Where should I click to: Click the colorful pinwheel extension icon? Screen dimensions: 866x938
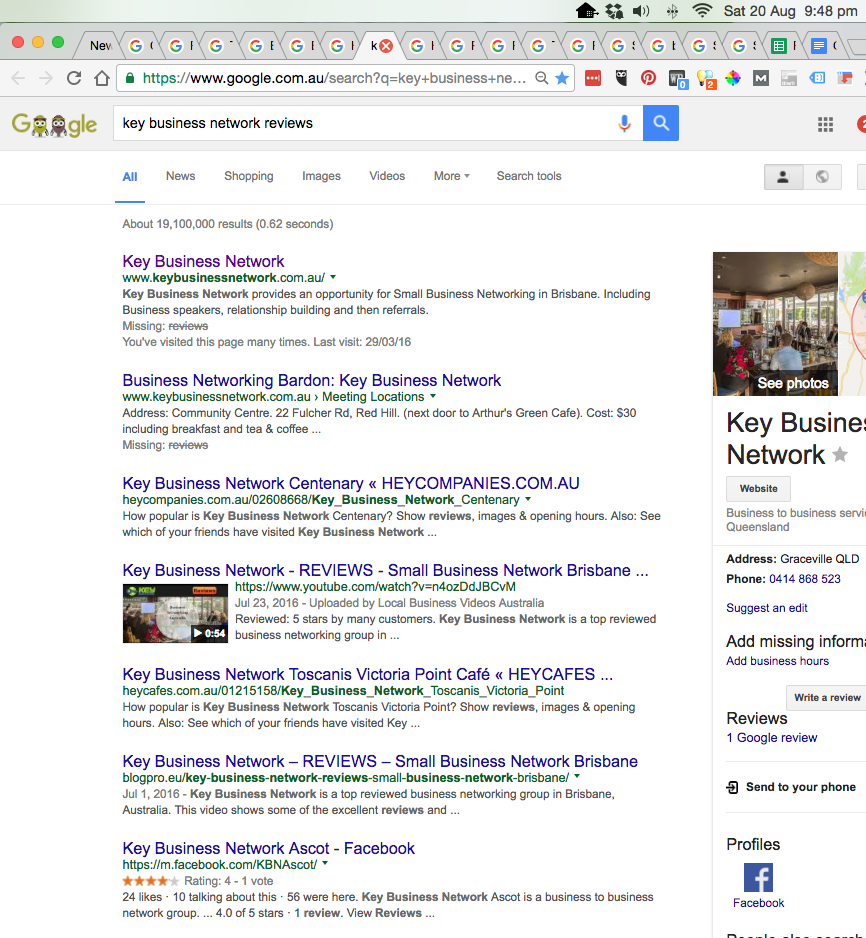coord(733,78)
